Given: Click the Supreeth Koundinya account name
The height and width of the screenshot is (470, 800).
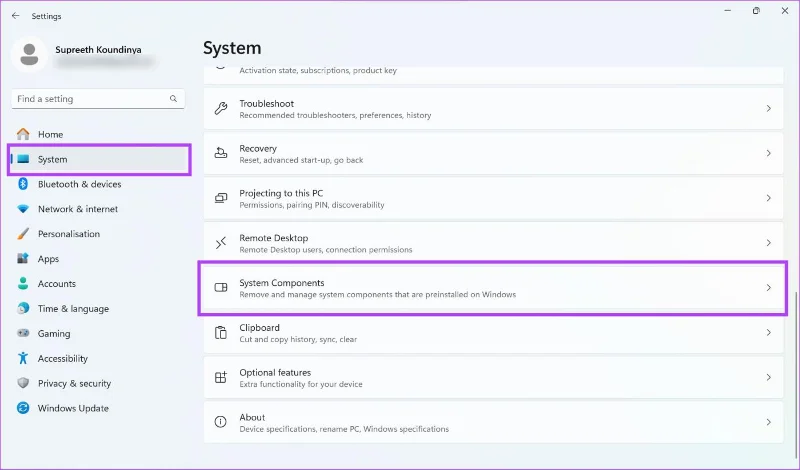Looking at the screenshot, I should 98,50.
